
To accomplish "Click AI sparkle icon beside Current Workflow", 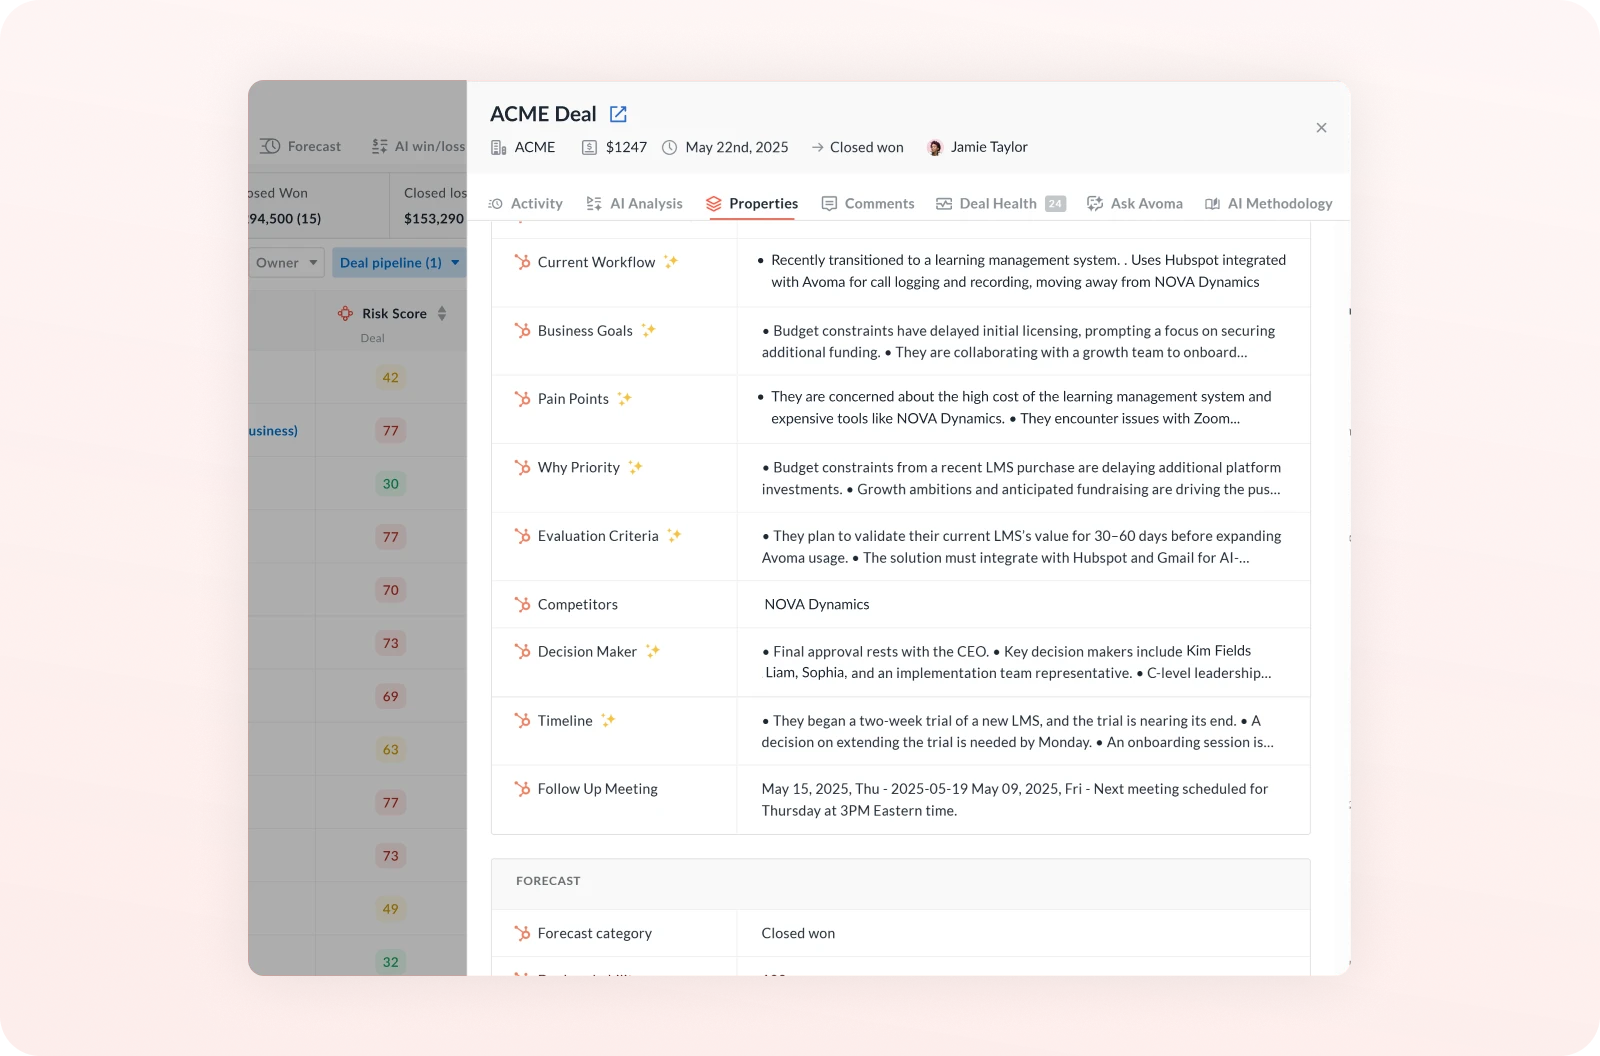I will [x=671, y=262].
